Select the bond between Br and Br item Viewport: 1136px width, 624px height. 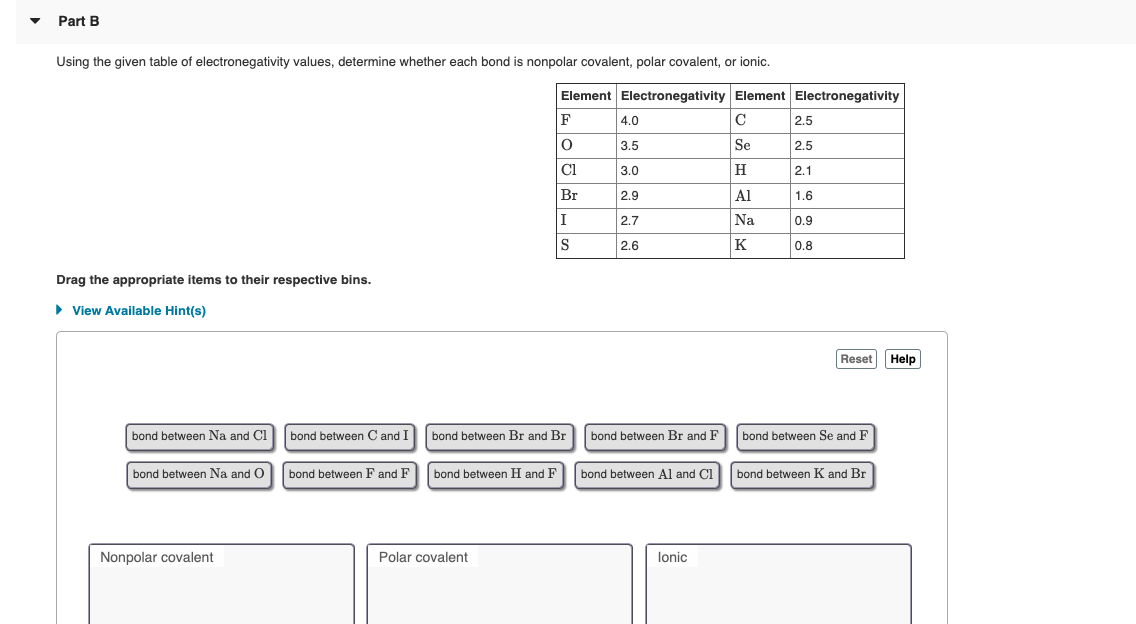[499, 436]
